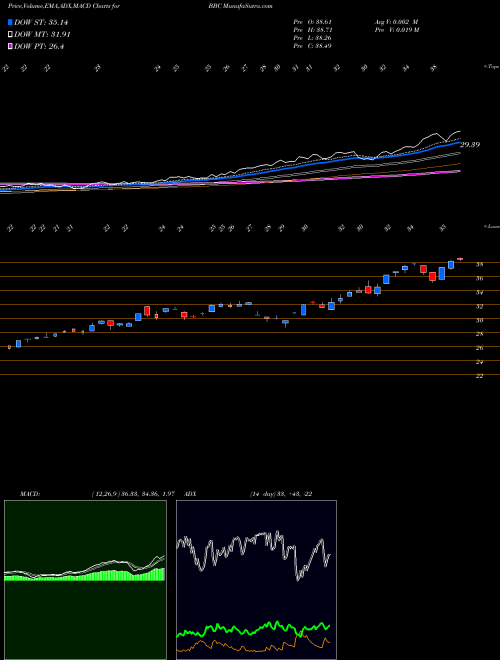This screenshot has width=500, height=660.
Task: Click the '<Tops' axis label
Action: [491, 67]
